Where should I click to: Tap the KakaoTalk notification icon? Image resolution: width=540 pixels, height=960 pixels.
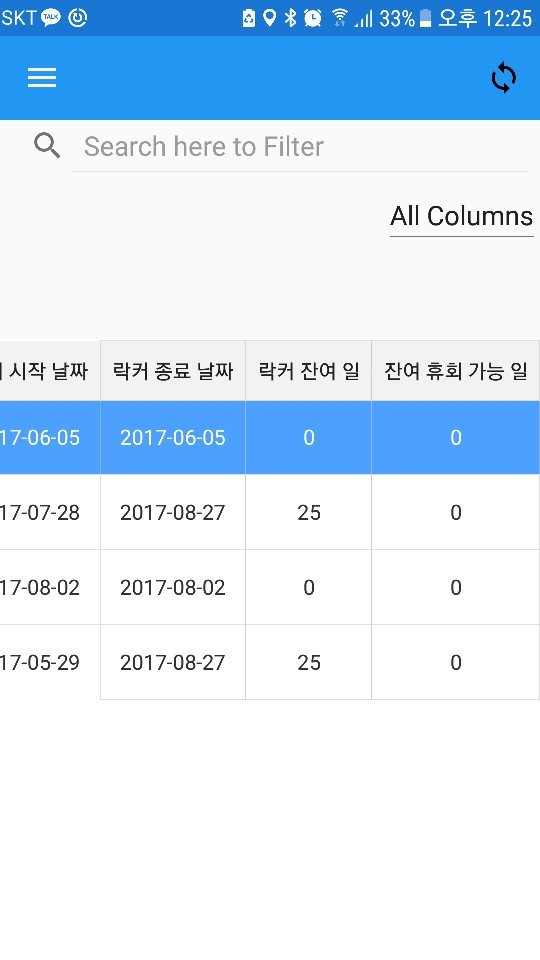pos(51,18)
